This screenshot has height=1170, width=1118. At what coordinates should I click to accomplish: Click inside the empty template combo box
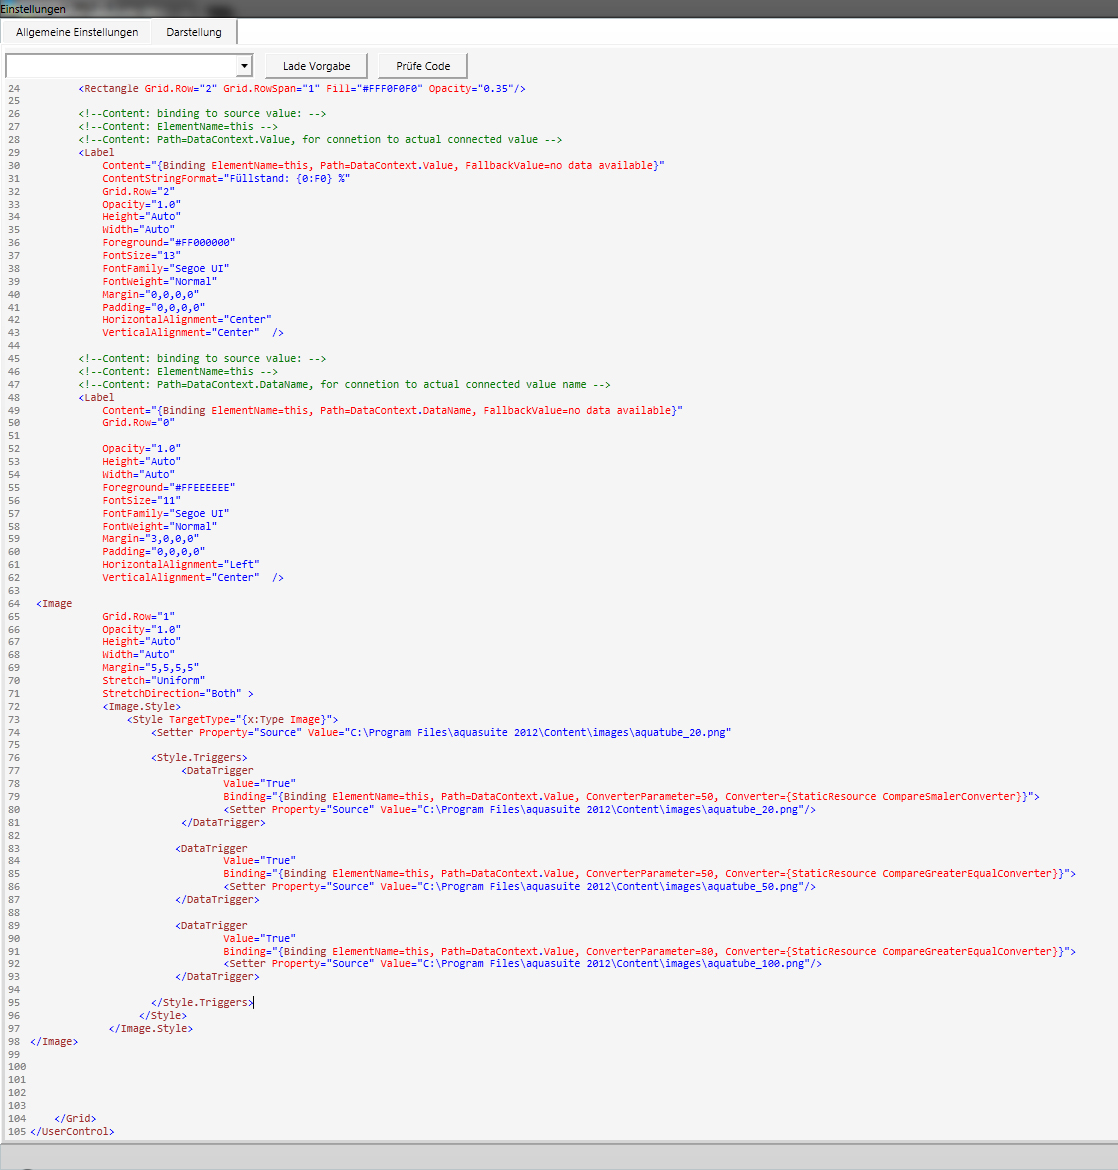click(120, 66)
